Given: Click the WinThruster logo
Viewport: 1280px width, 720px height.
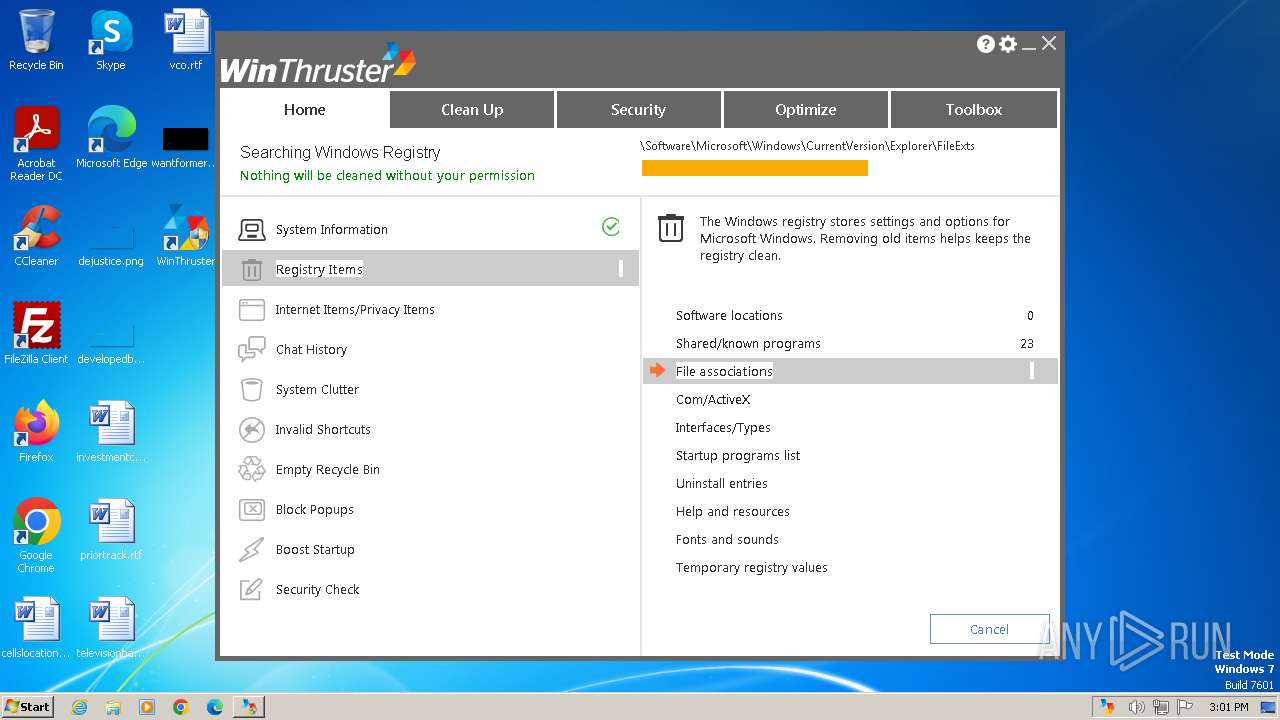Looking at the screenshot, I should 317,63.
